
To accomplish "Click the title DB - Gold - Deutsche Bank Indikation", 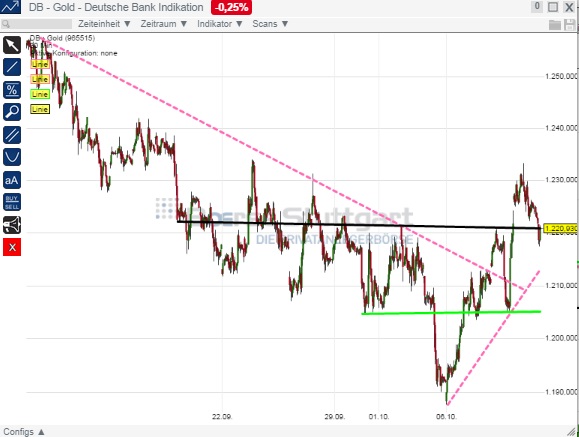I will pos(116,7).
